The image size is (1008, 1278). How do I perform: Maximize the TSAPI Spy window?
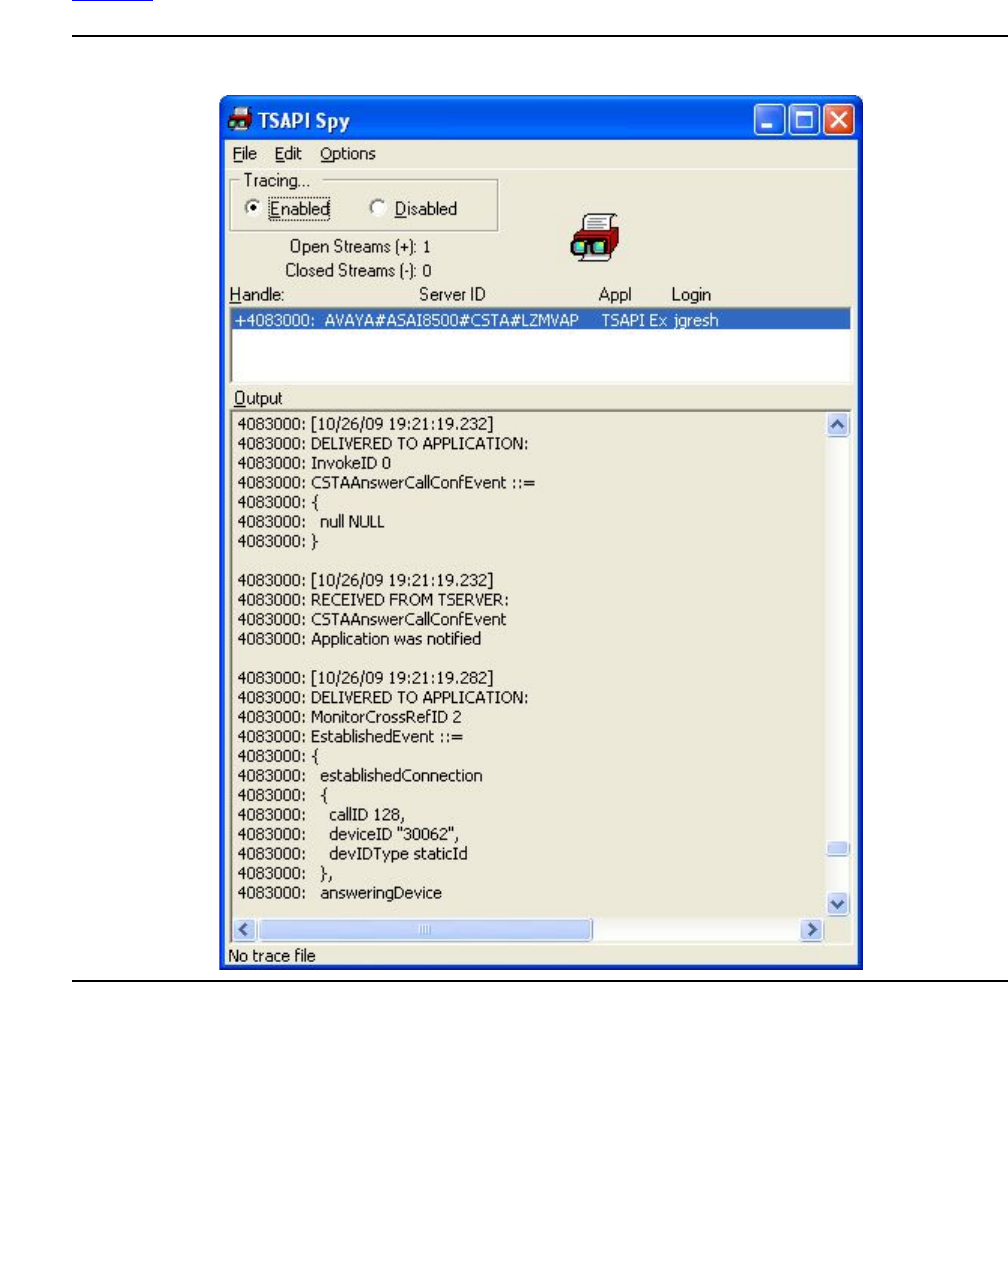point(803,120)
